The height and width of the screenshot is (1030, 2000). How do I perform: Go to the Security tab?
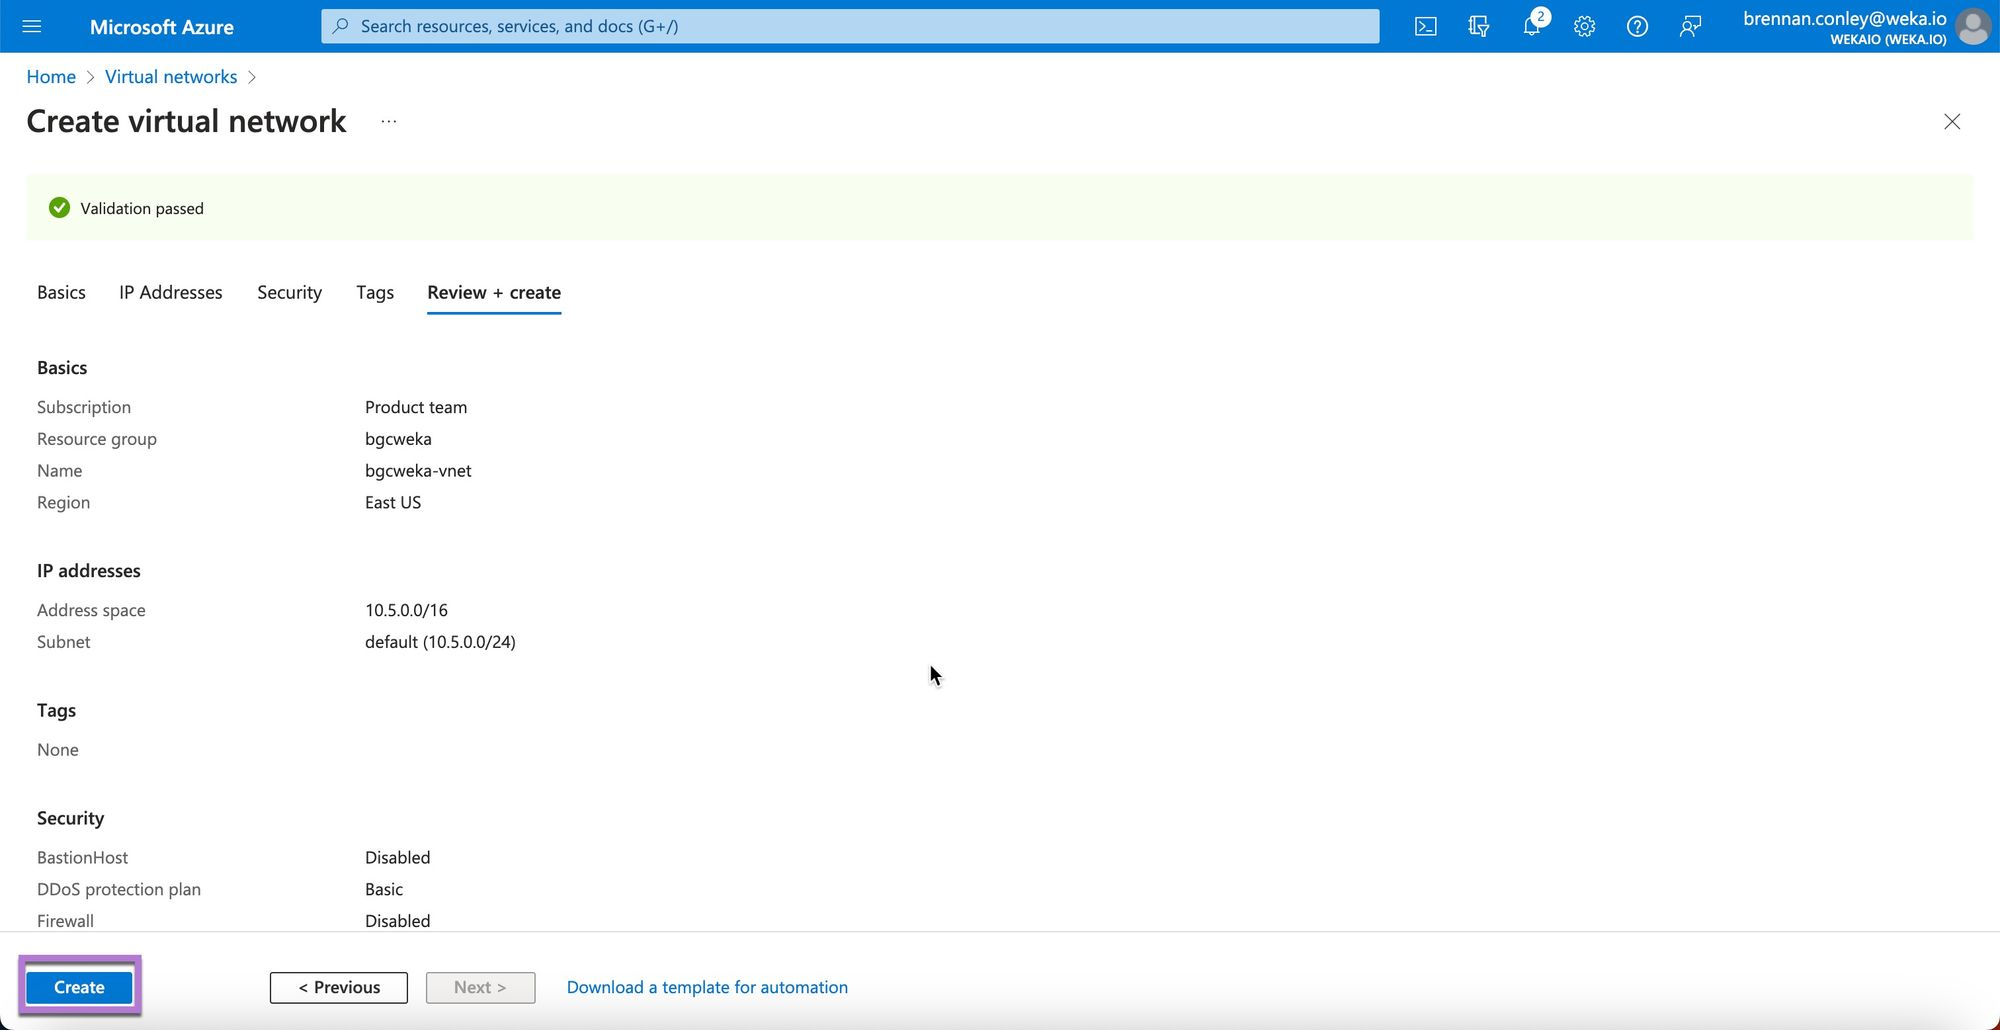point(289,292)
